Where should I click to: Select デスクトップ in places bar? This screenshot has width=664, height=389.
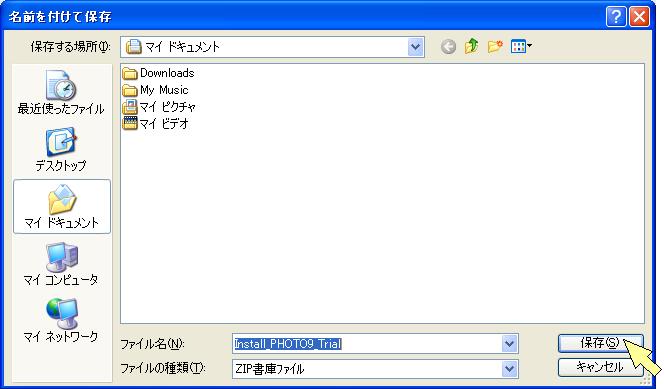tap(61, 149)
